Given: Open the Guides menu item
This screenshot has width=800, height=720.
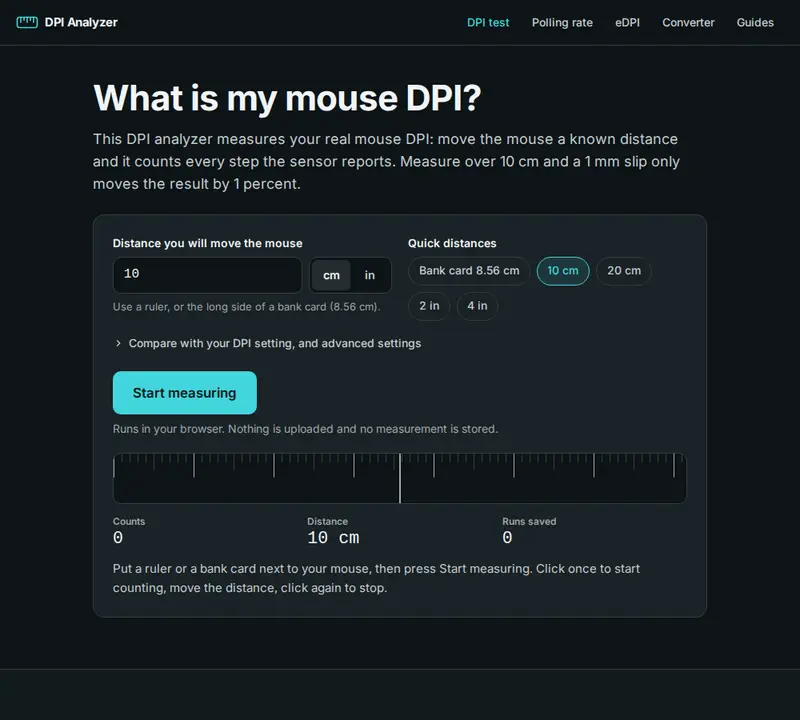Looking at the screenshot, I should tap(755, 22).
